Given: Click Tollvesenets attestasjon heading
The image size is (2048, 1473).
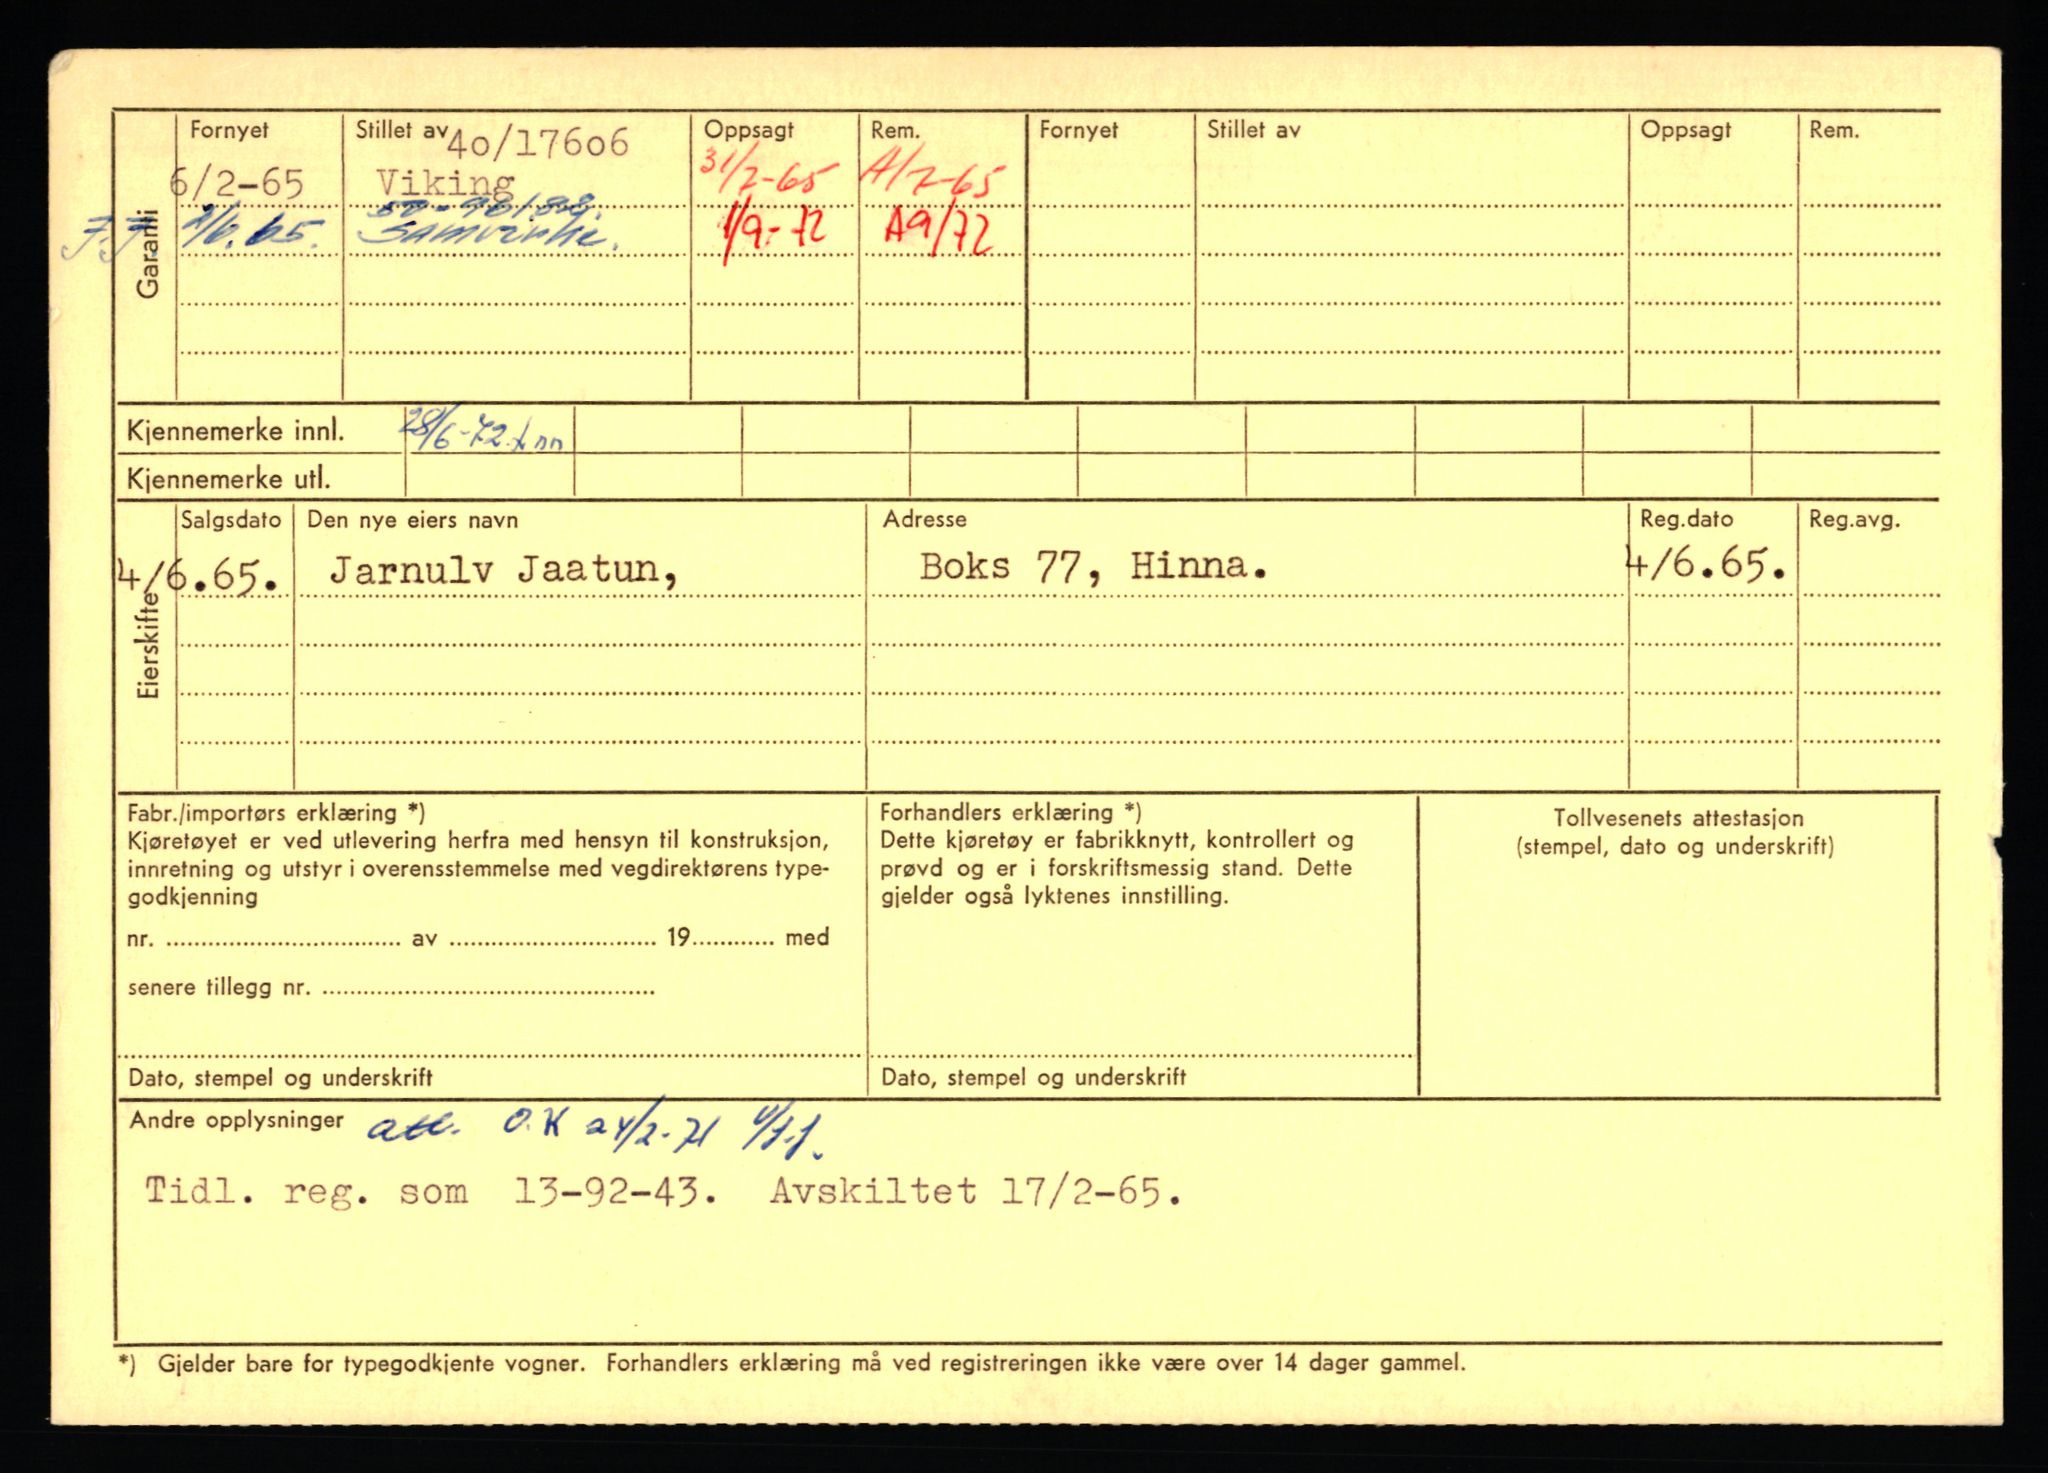Looking at the screenshot, I should point(1678,818).
